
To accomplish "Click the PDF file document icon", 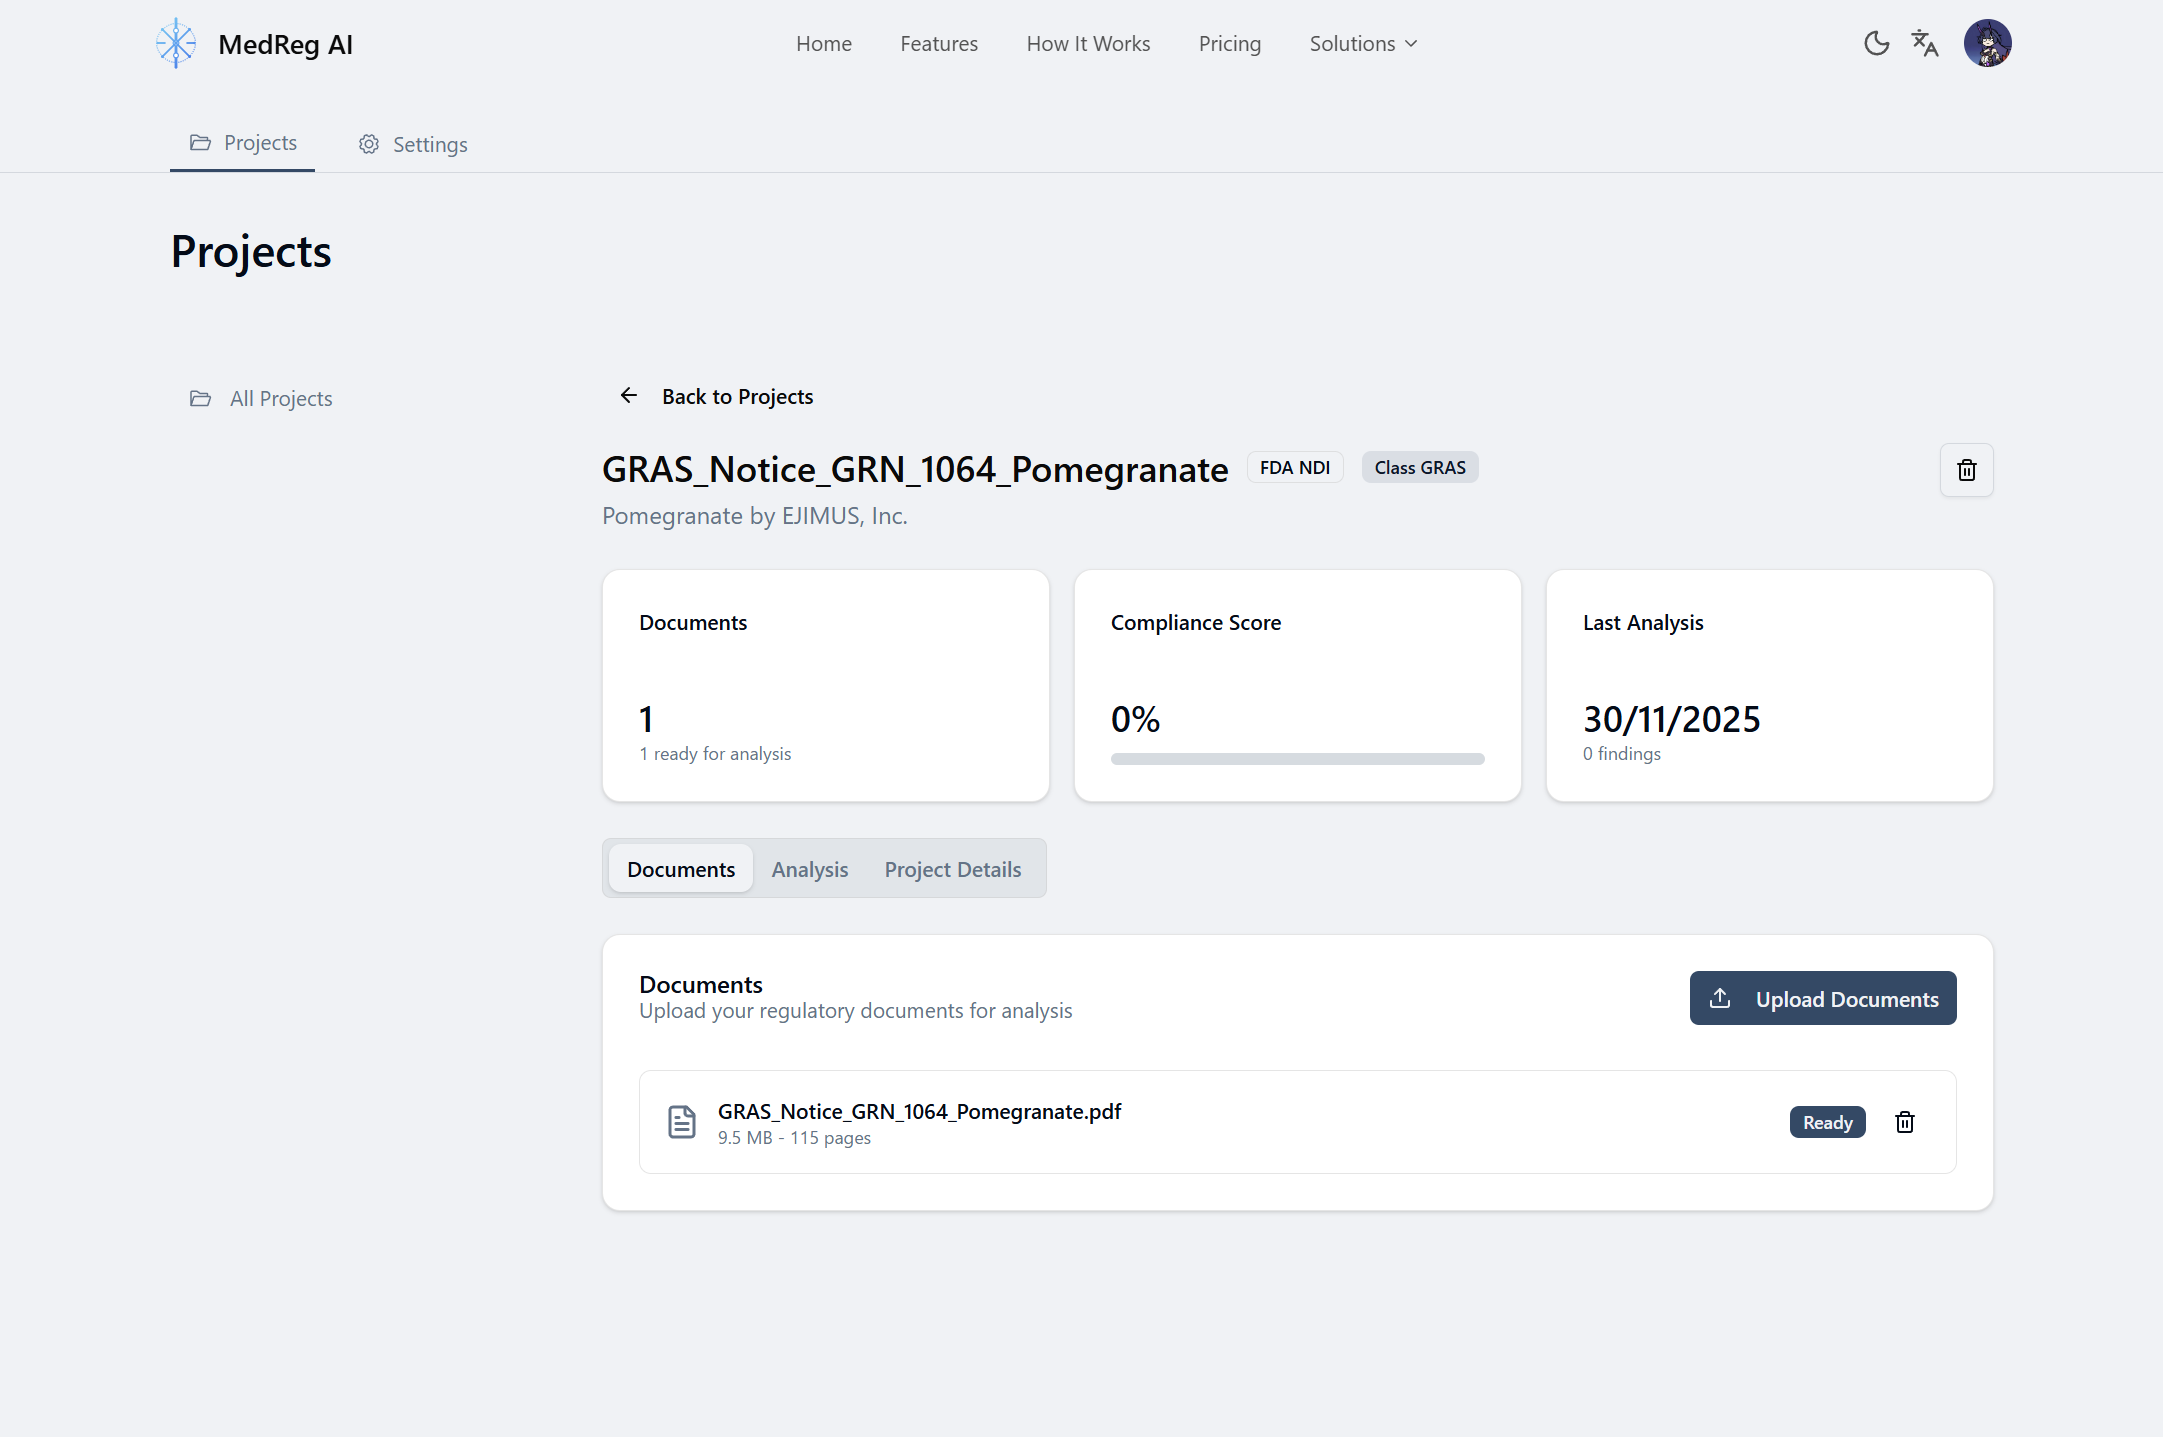I will click(x=682, y=1122).
